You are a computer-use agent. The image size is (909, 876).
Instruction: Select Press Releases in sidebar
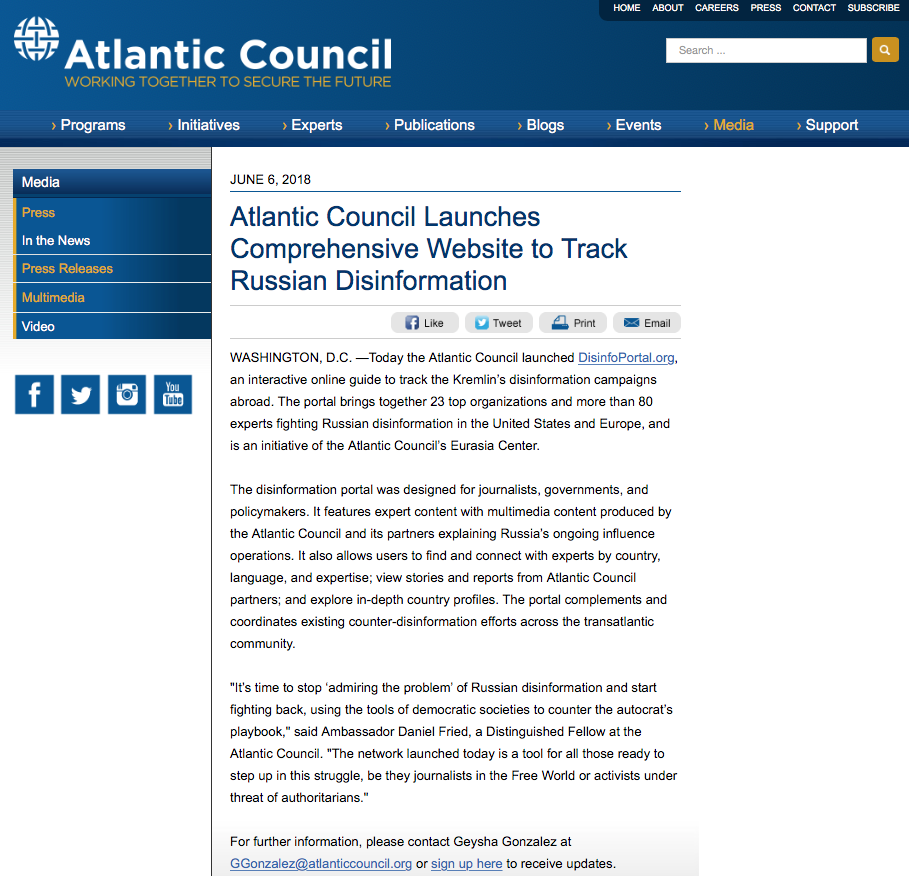112,268
